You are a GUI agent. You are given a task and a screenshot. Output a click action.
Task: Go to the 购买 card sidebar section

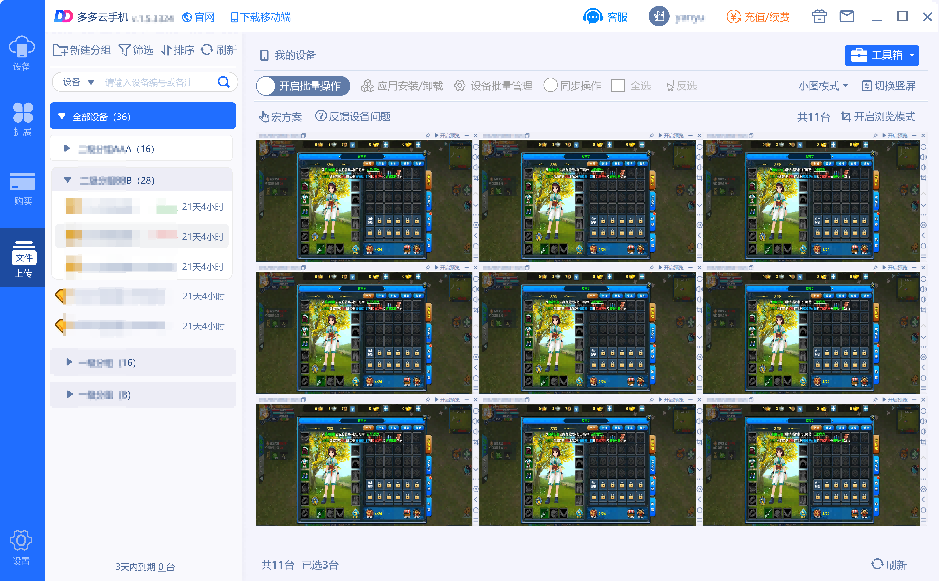pyautogui.click(x=22, y=188)
